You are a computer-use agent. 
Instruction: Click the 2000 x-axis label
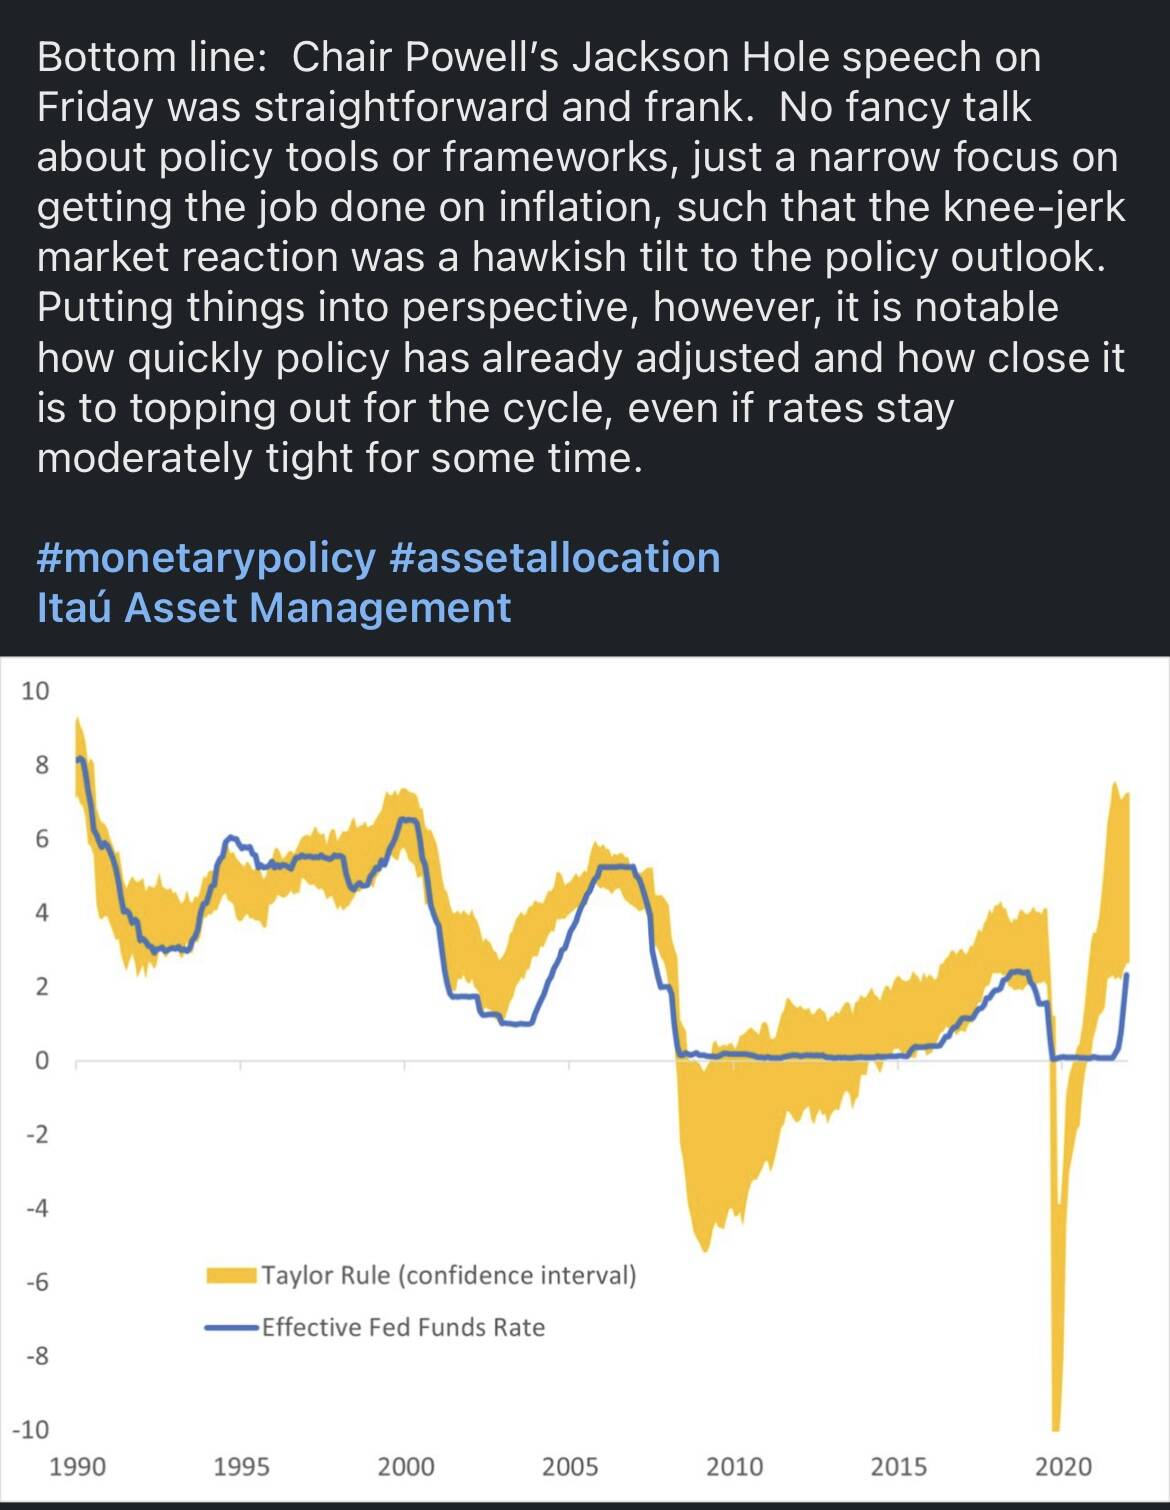click(406, 1467)
